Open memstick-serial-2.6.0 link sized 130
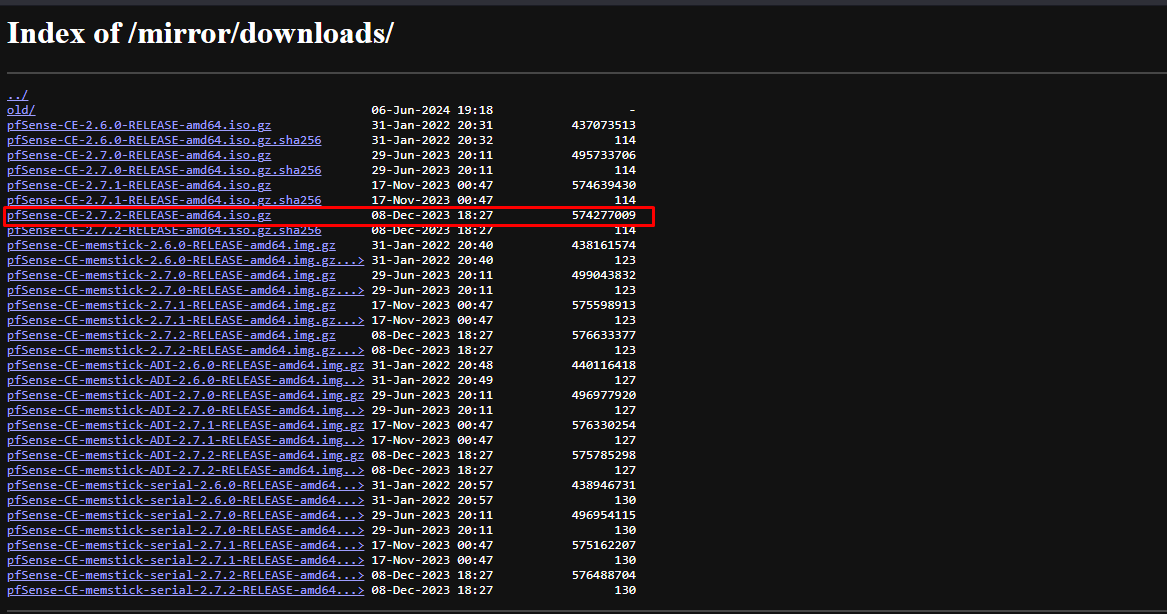 point(185,499)
